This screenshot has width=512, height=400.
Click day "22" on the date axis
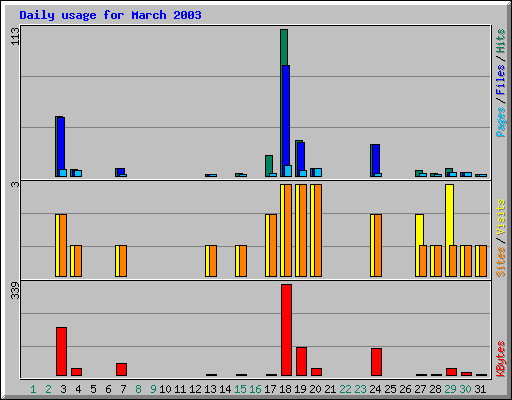click(x=345, y=389)
